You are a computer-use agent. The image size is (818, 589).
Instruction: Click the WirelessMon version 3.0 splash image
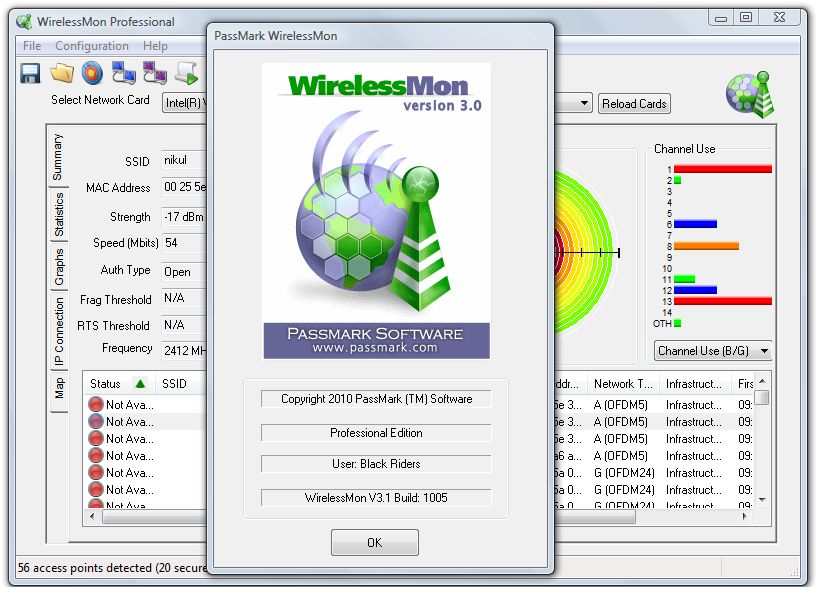click(x=376, y=211)
